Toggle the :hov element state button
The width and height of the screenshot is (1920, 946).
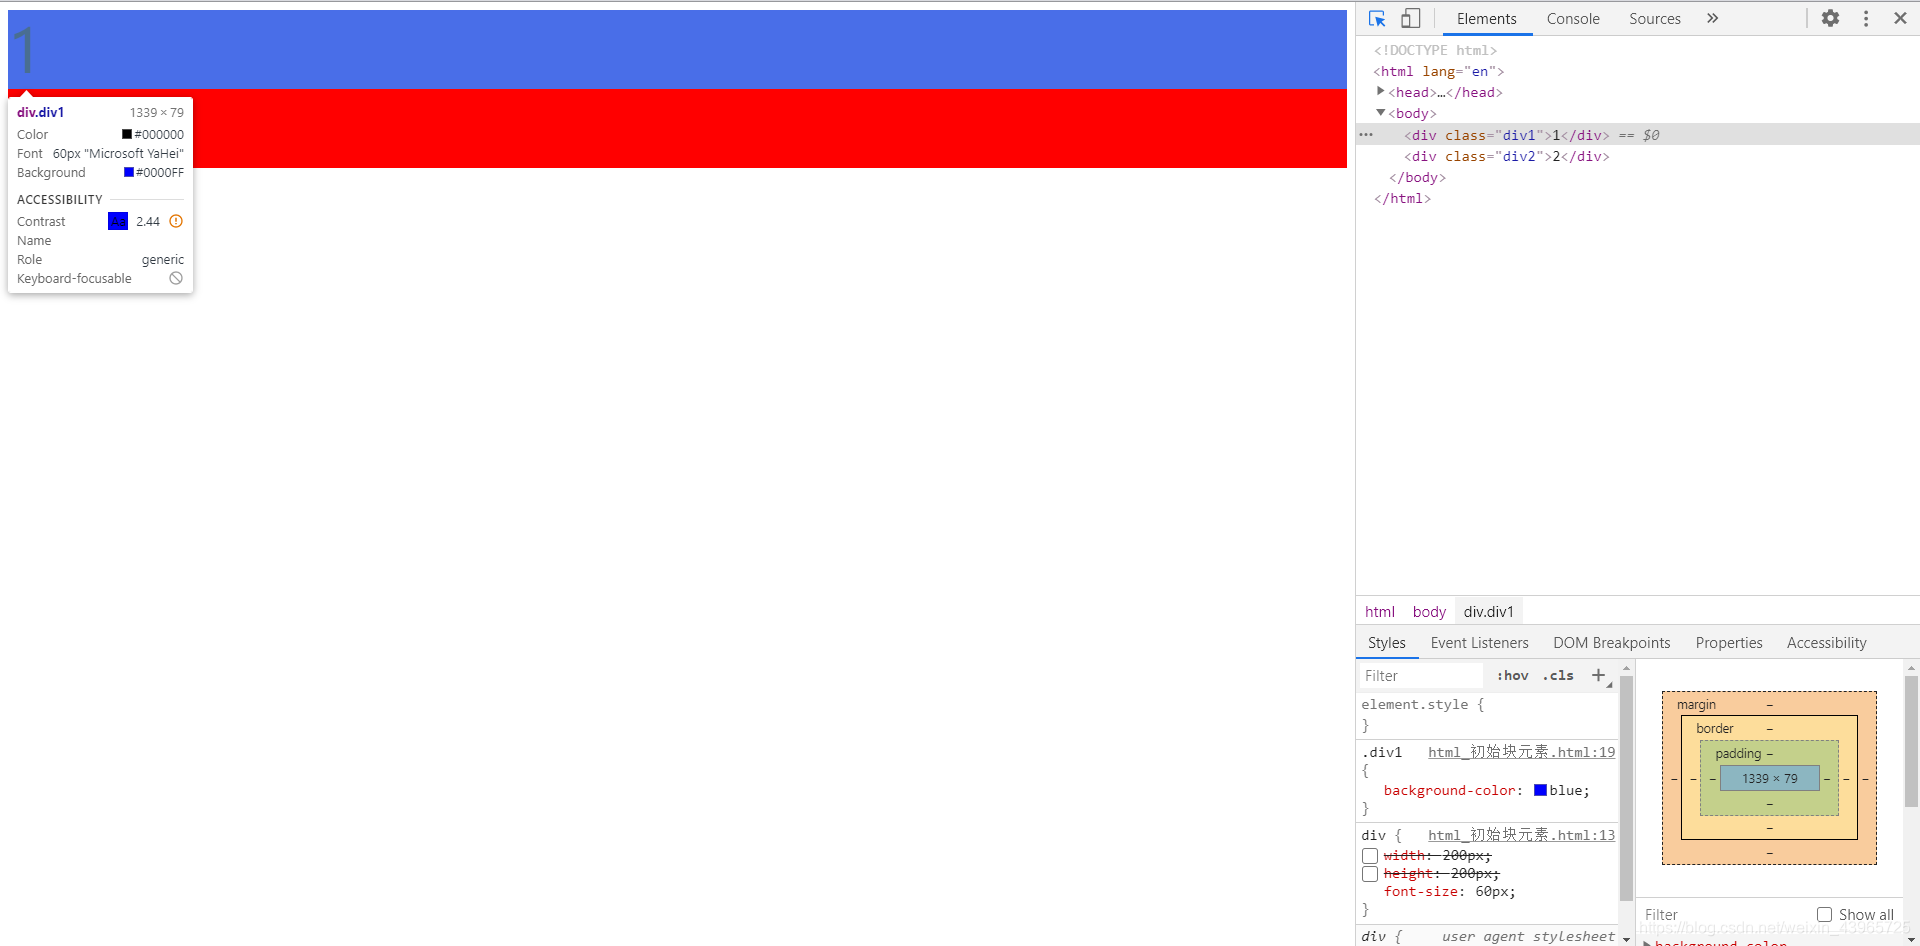(1513, 676)
